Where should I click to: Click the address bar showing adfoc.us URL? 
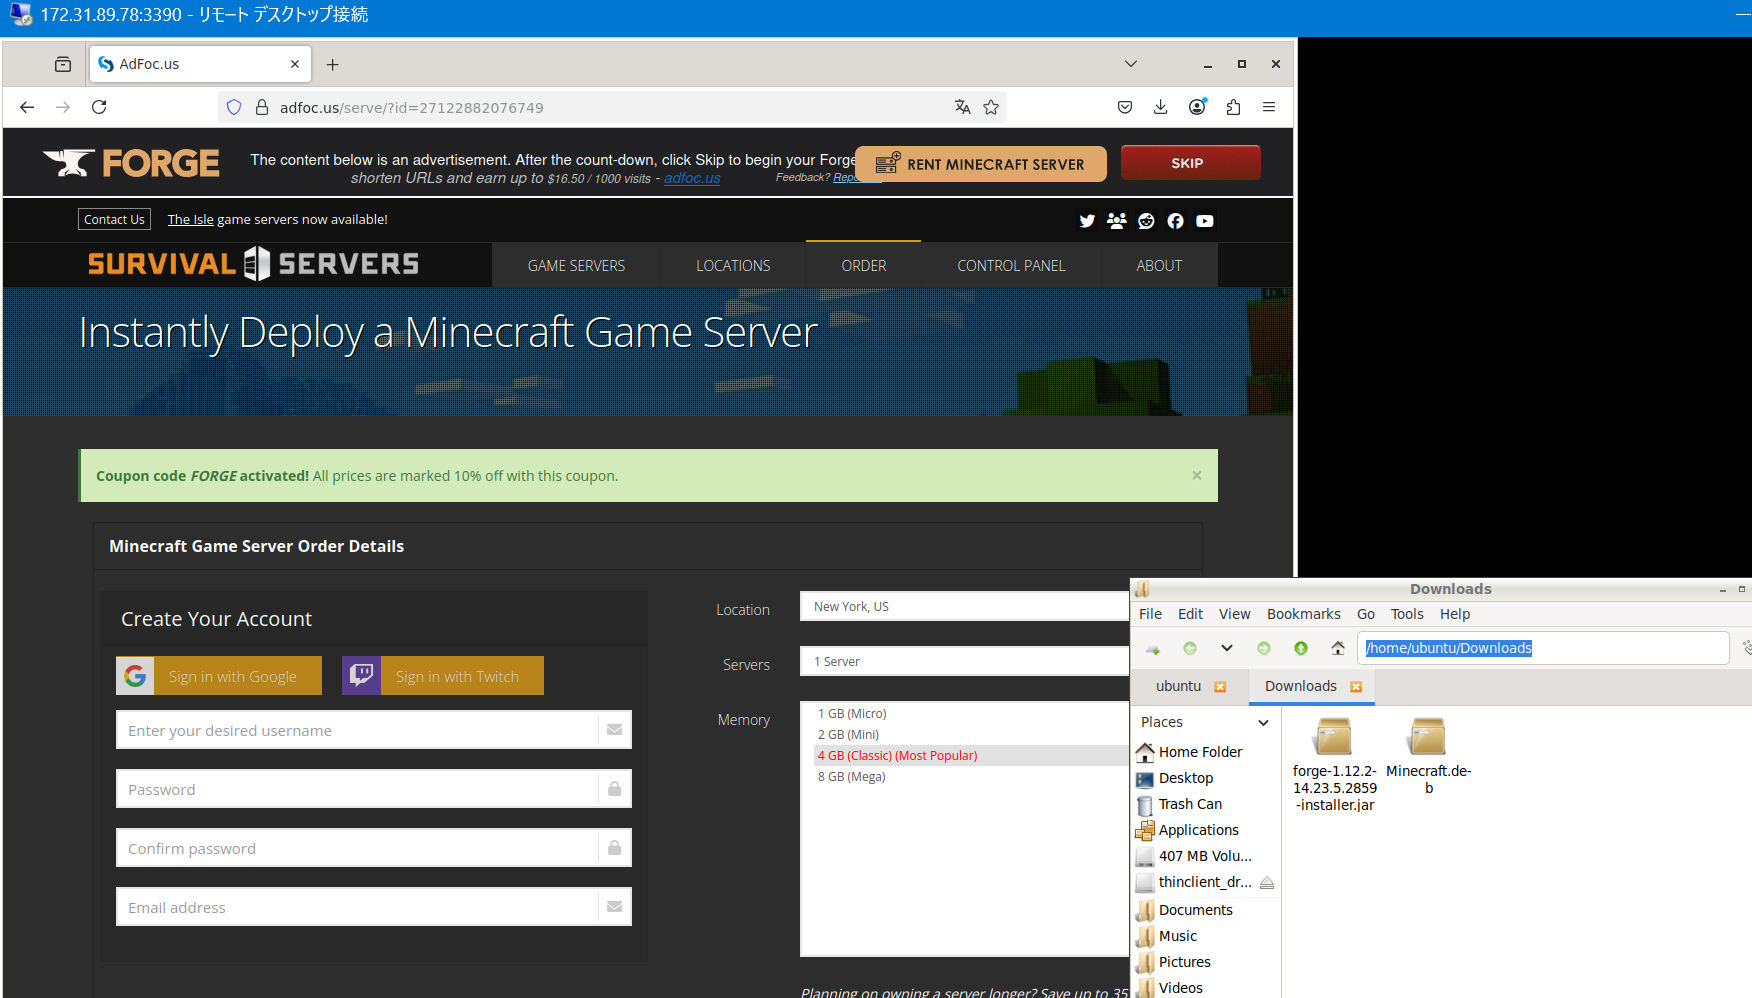click(x=610, y=107)
